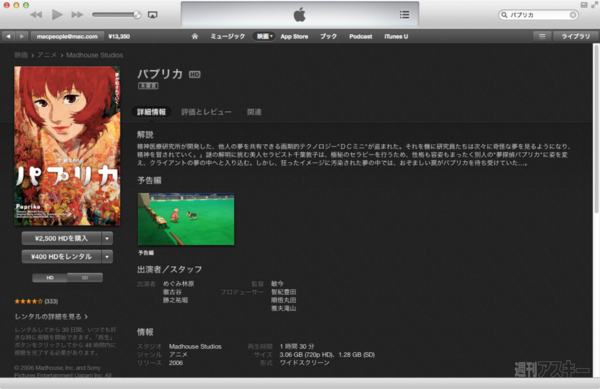The width and height of the screenshot is (600, 389).
Task: Select the 関連 tab
Action: pyautogui.click(x=254, y=112)
